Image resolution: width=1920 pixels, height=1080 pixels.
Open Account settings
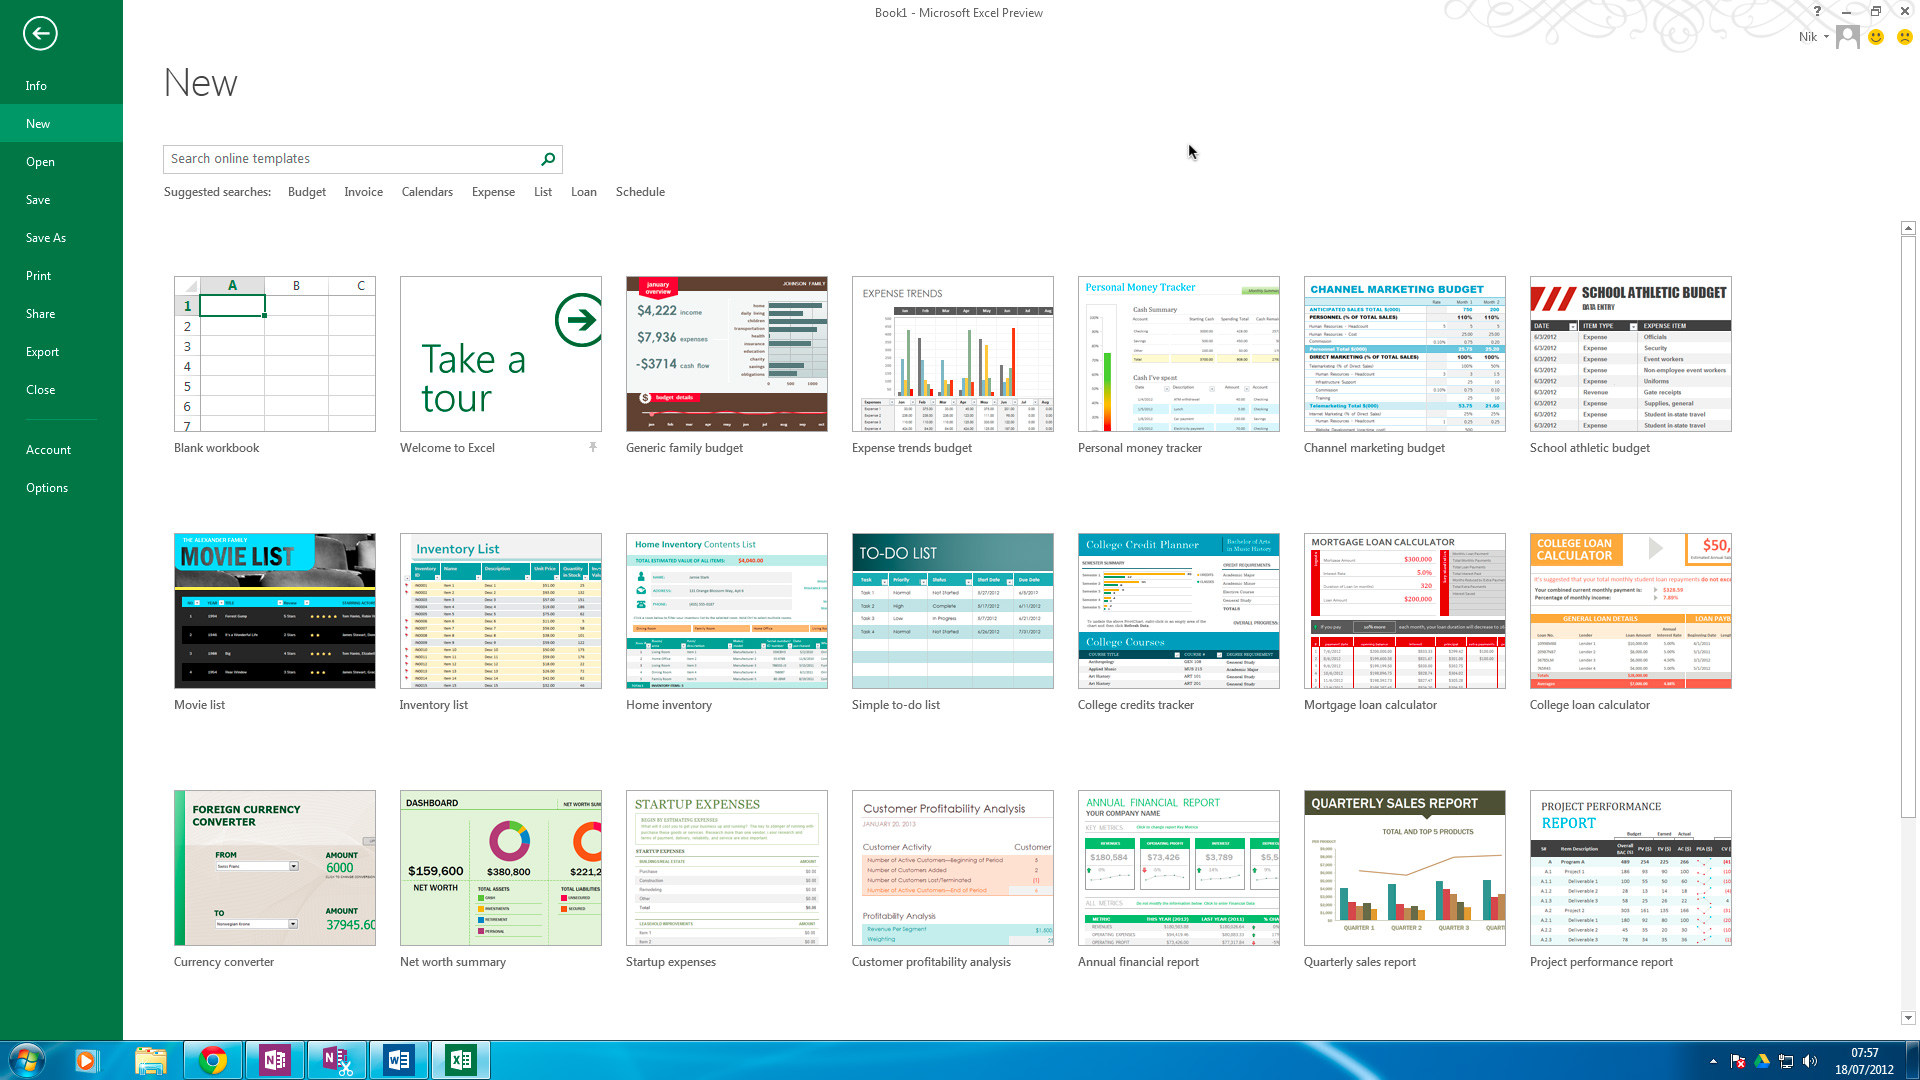pos(61,450)
